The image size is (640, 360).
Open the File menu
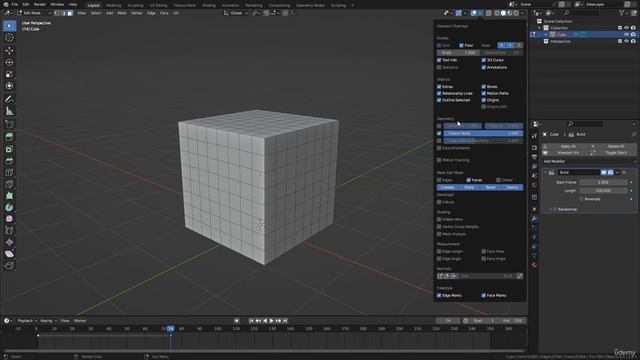(15, 4)
